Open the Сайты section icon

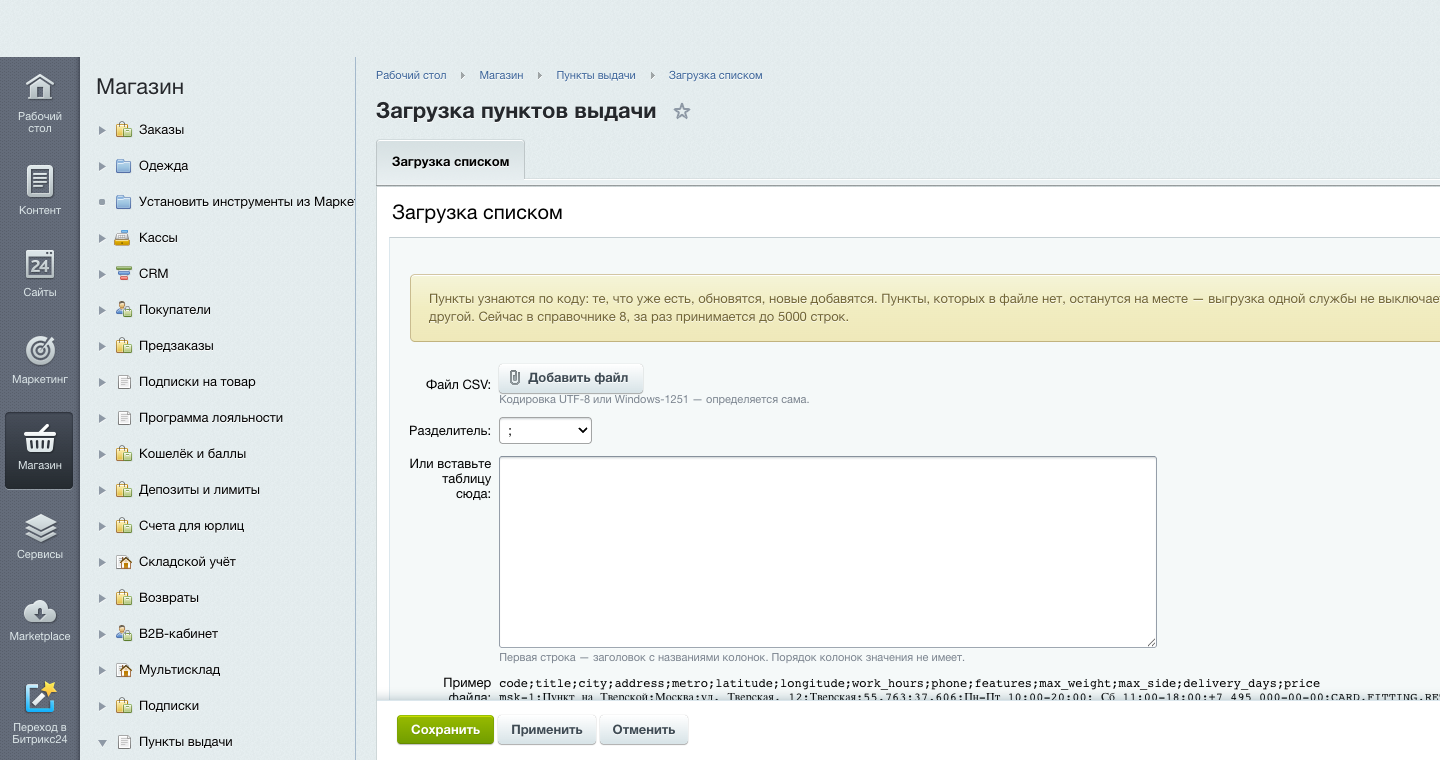[x=40, y=264]
